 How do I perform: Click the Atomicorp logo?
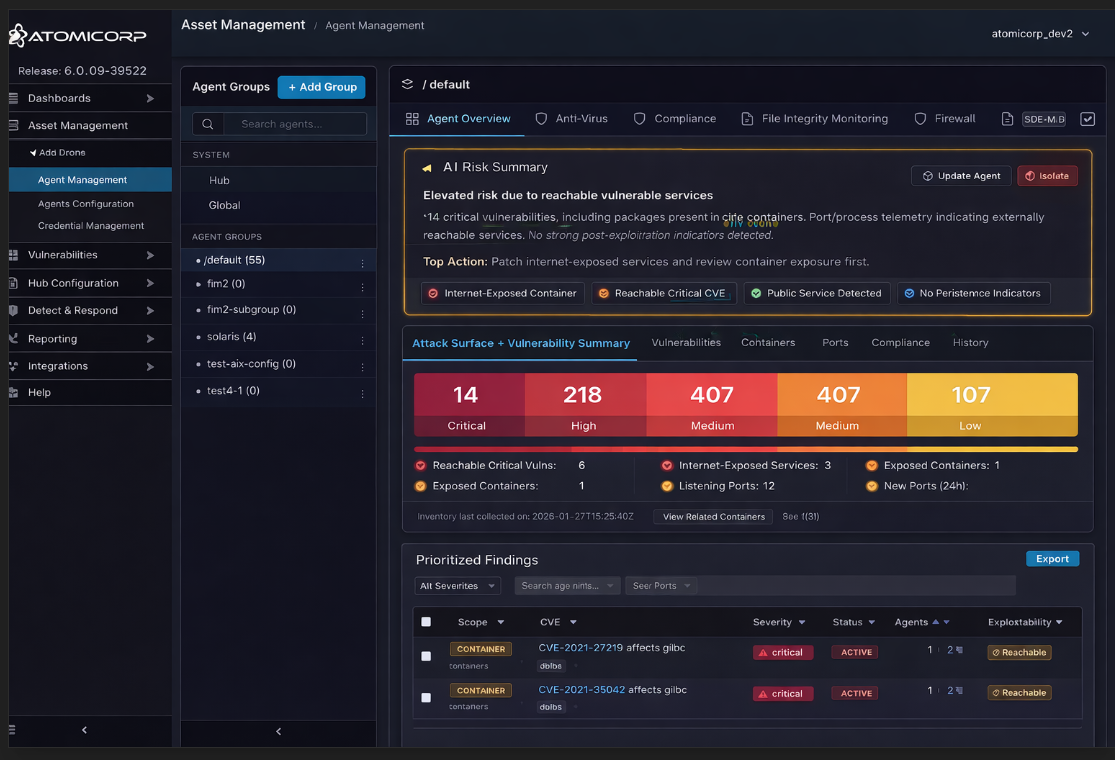tap(78, 36)
